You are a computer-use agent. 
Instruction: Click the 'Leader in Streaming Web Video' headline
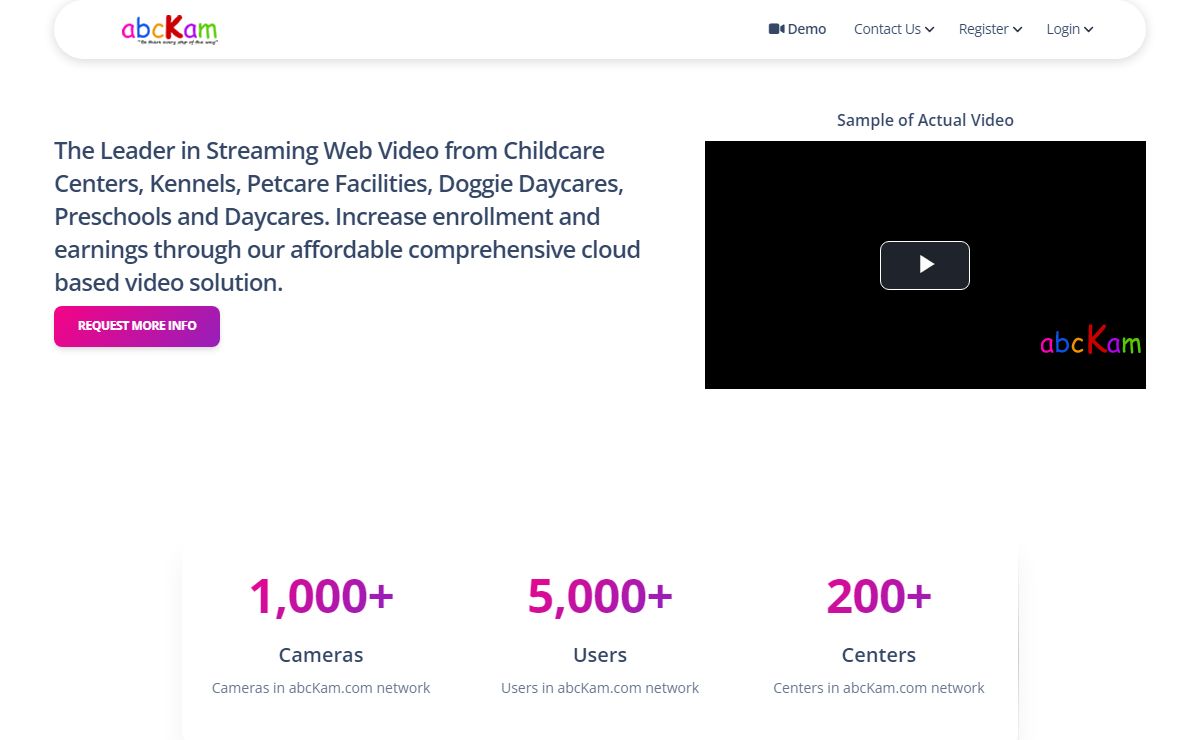pyautogui.click(x=348, y=217)
